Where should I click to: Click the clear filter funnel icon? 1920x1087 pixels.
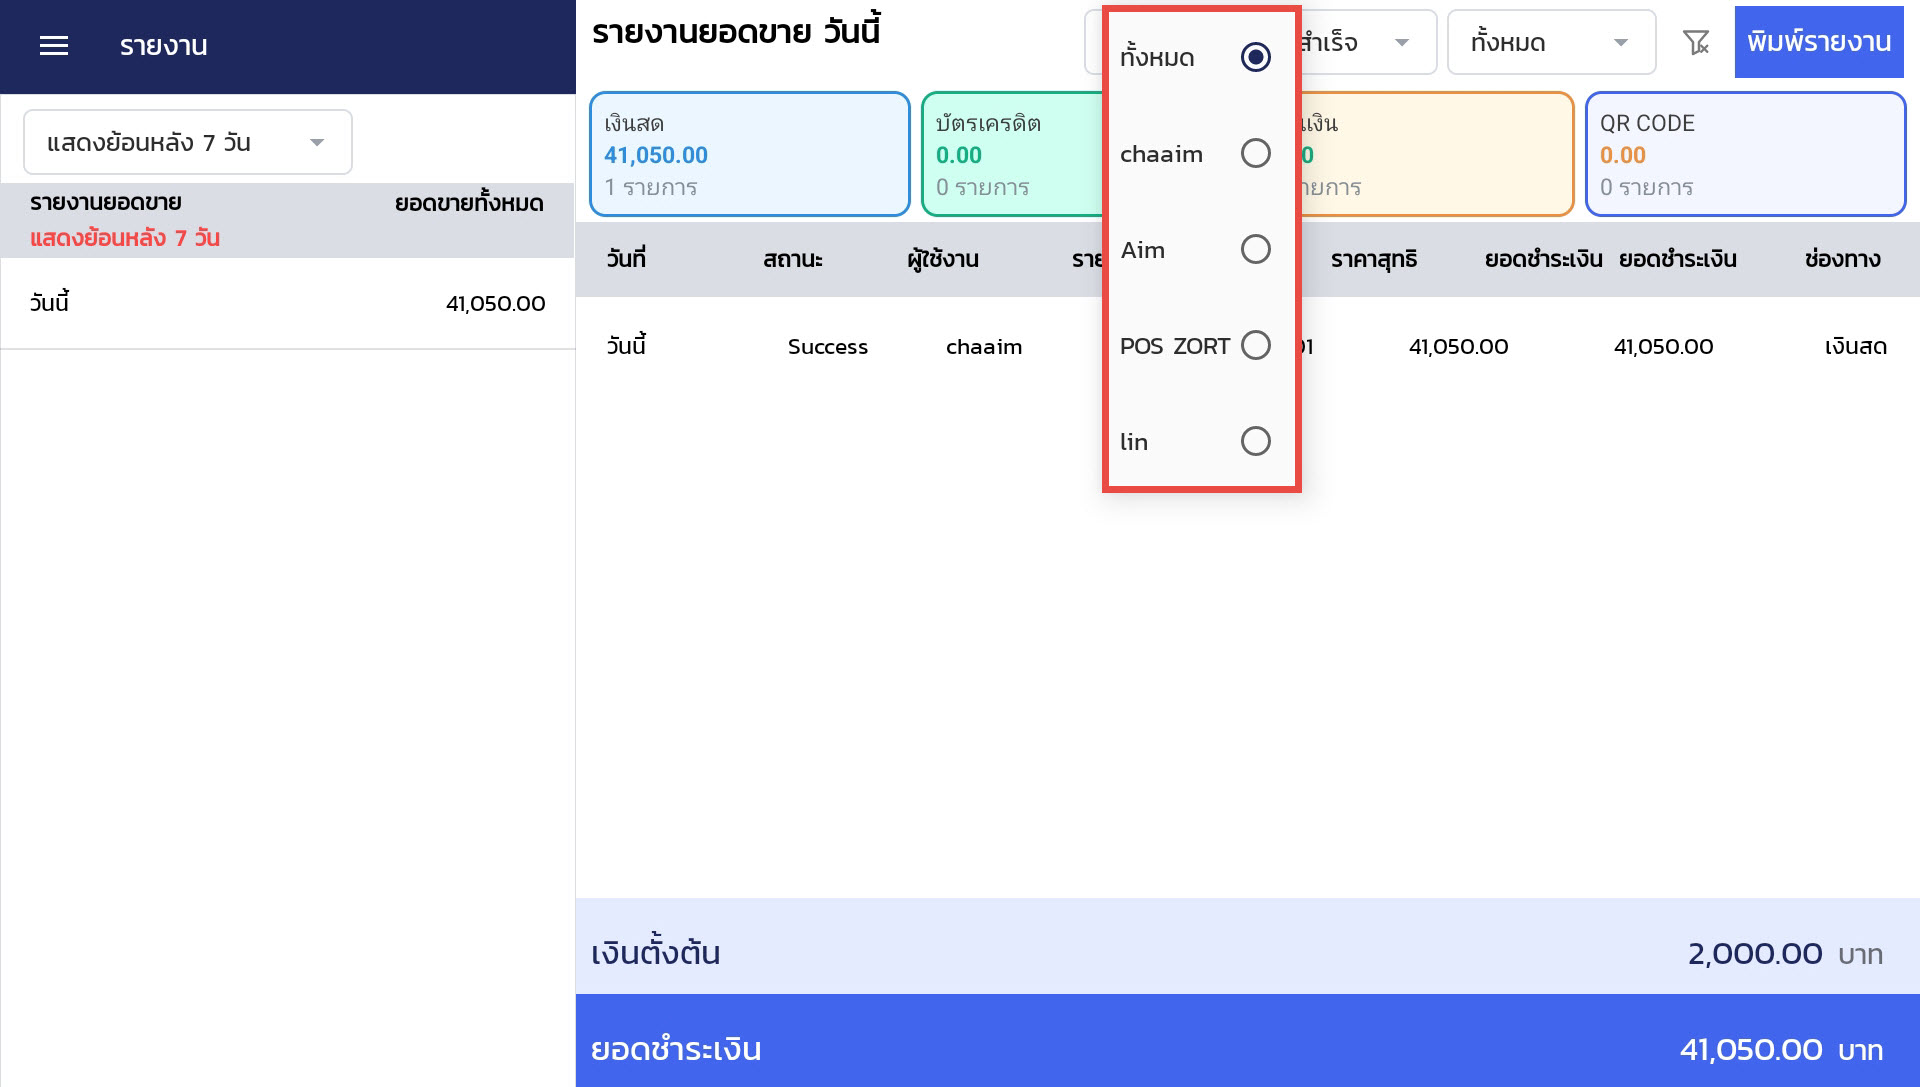click(x=1696, y=43)
